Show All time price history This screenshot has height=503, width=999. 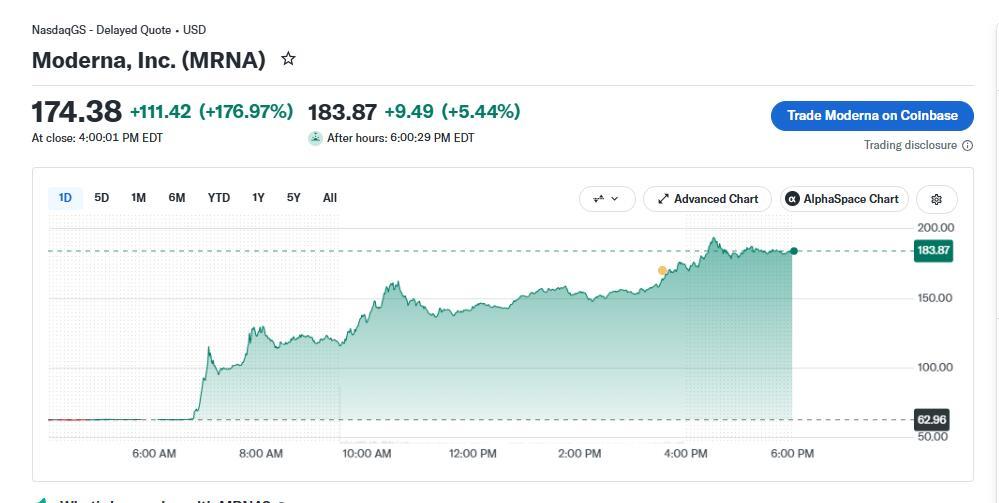[x=329, y=198]
